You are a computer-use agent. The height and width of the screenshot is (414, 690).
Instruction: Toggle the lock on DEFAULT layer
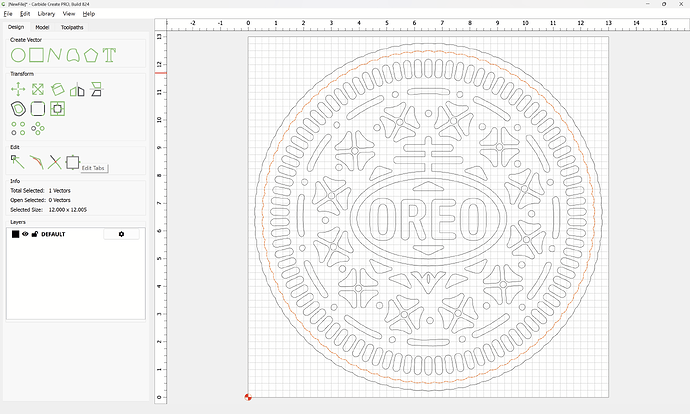(35, 234)
